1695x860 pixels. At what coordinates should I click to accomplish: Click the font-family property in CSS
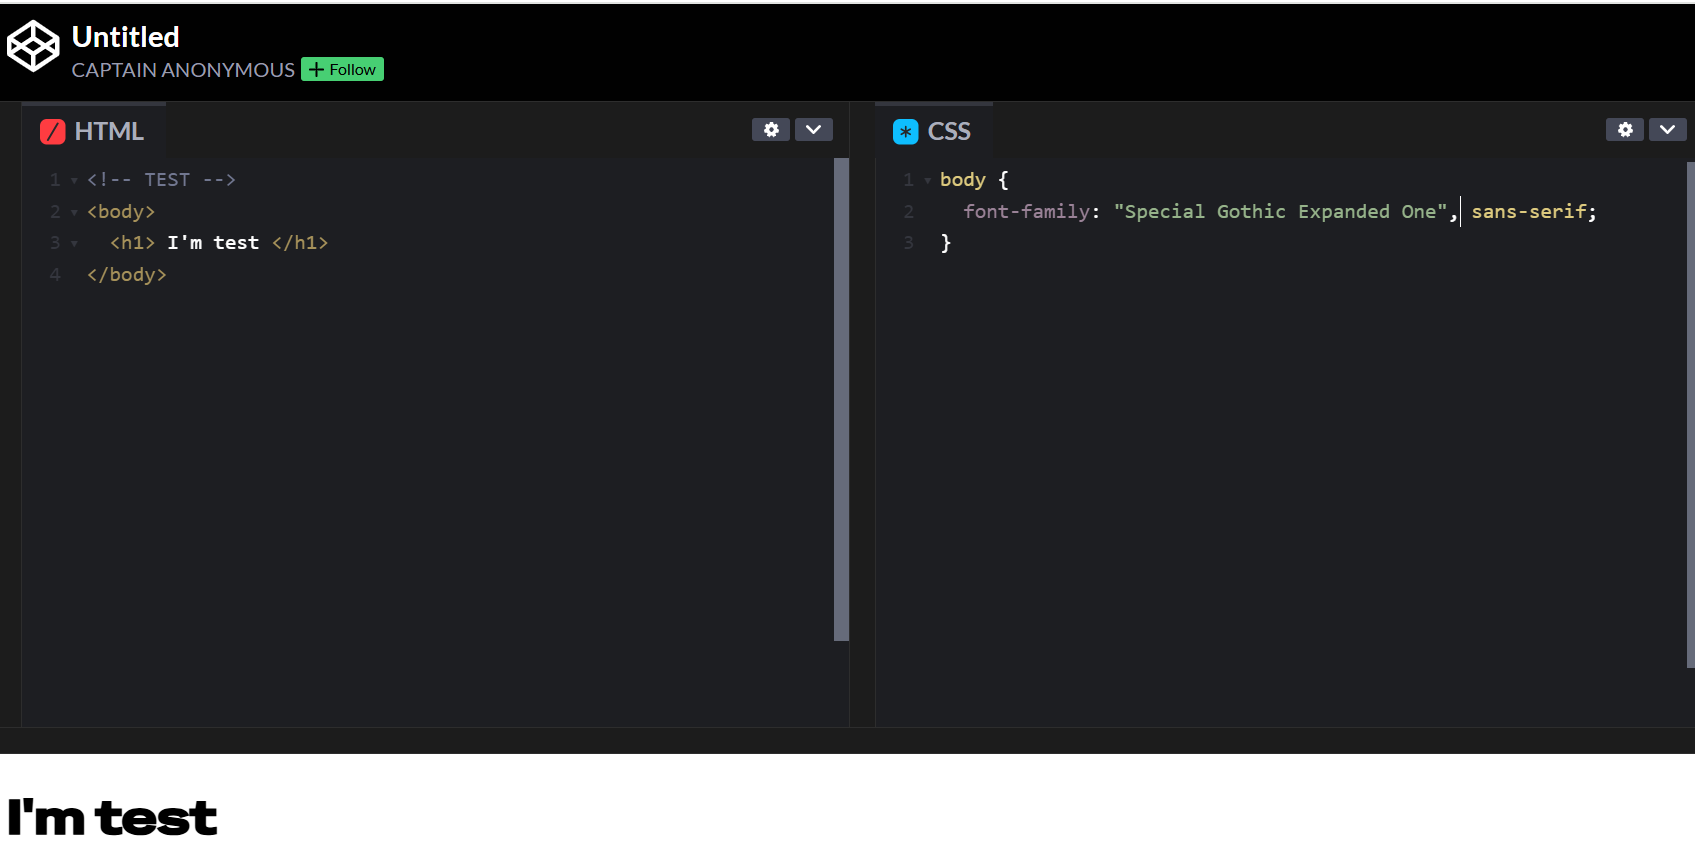click(x=1026, y=212)
